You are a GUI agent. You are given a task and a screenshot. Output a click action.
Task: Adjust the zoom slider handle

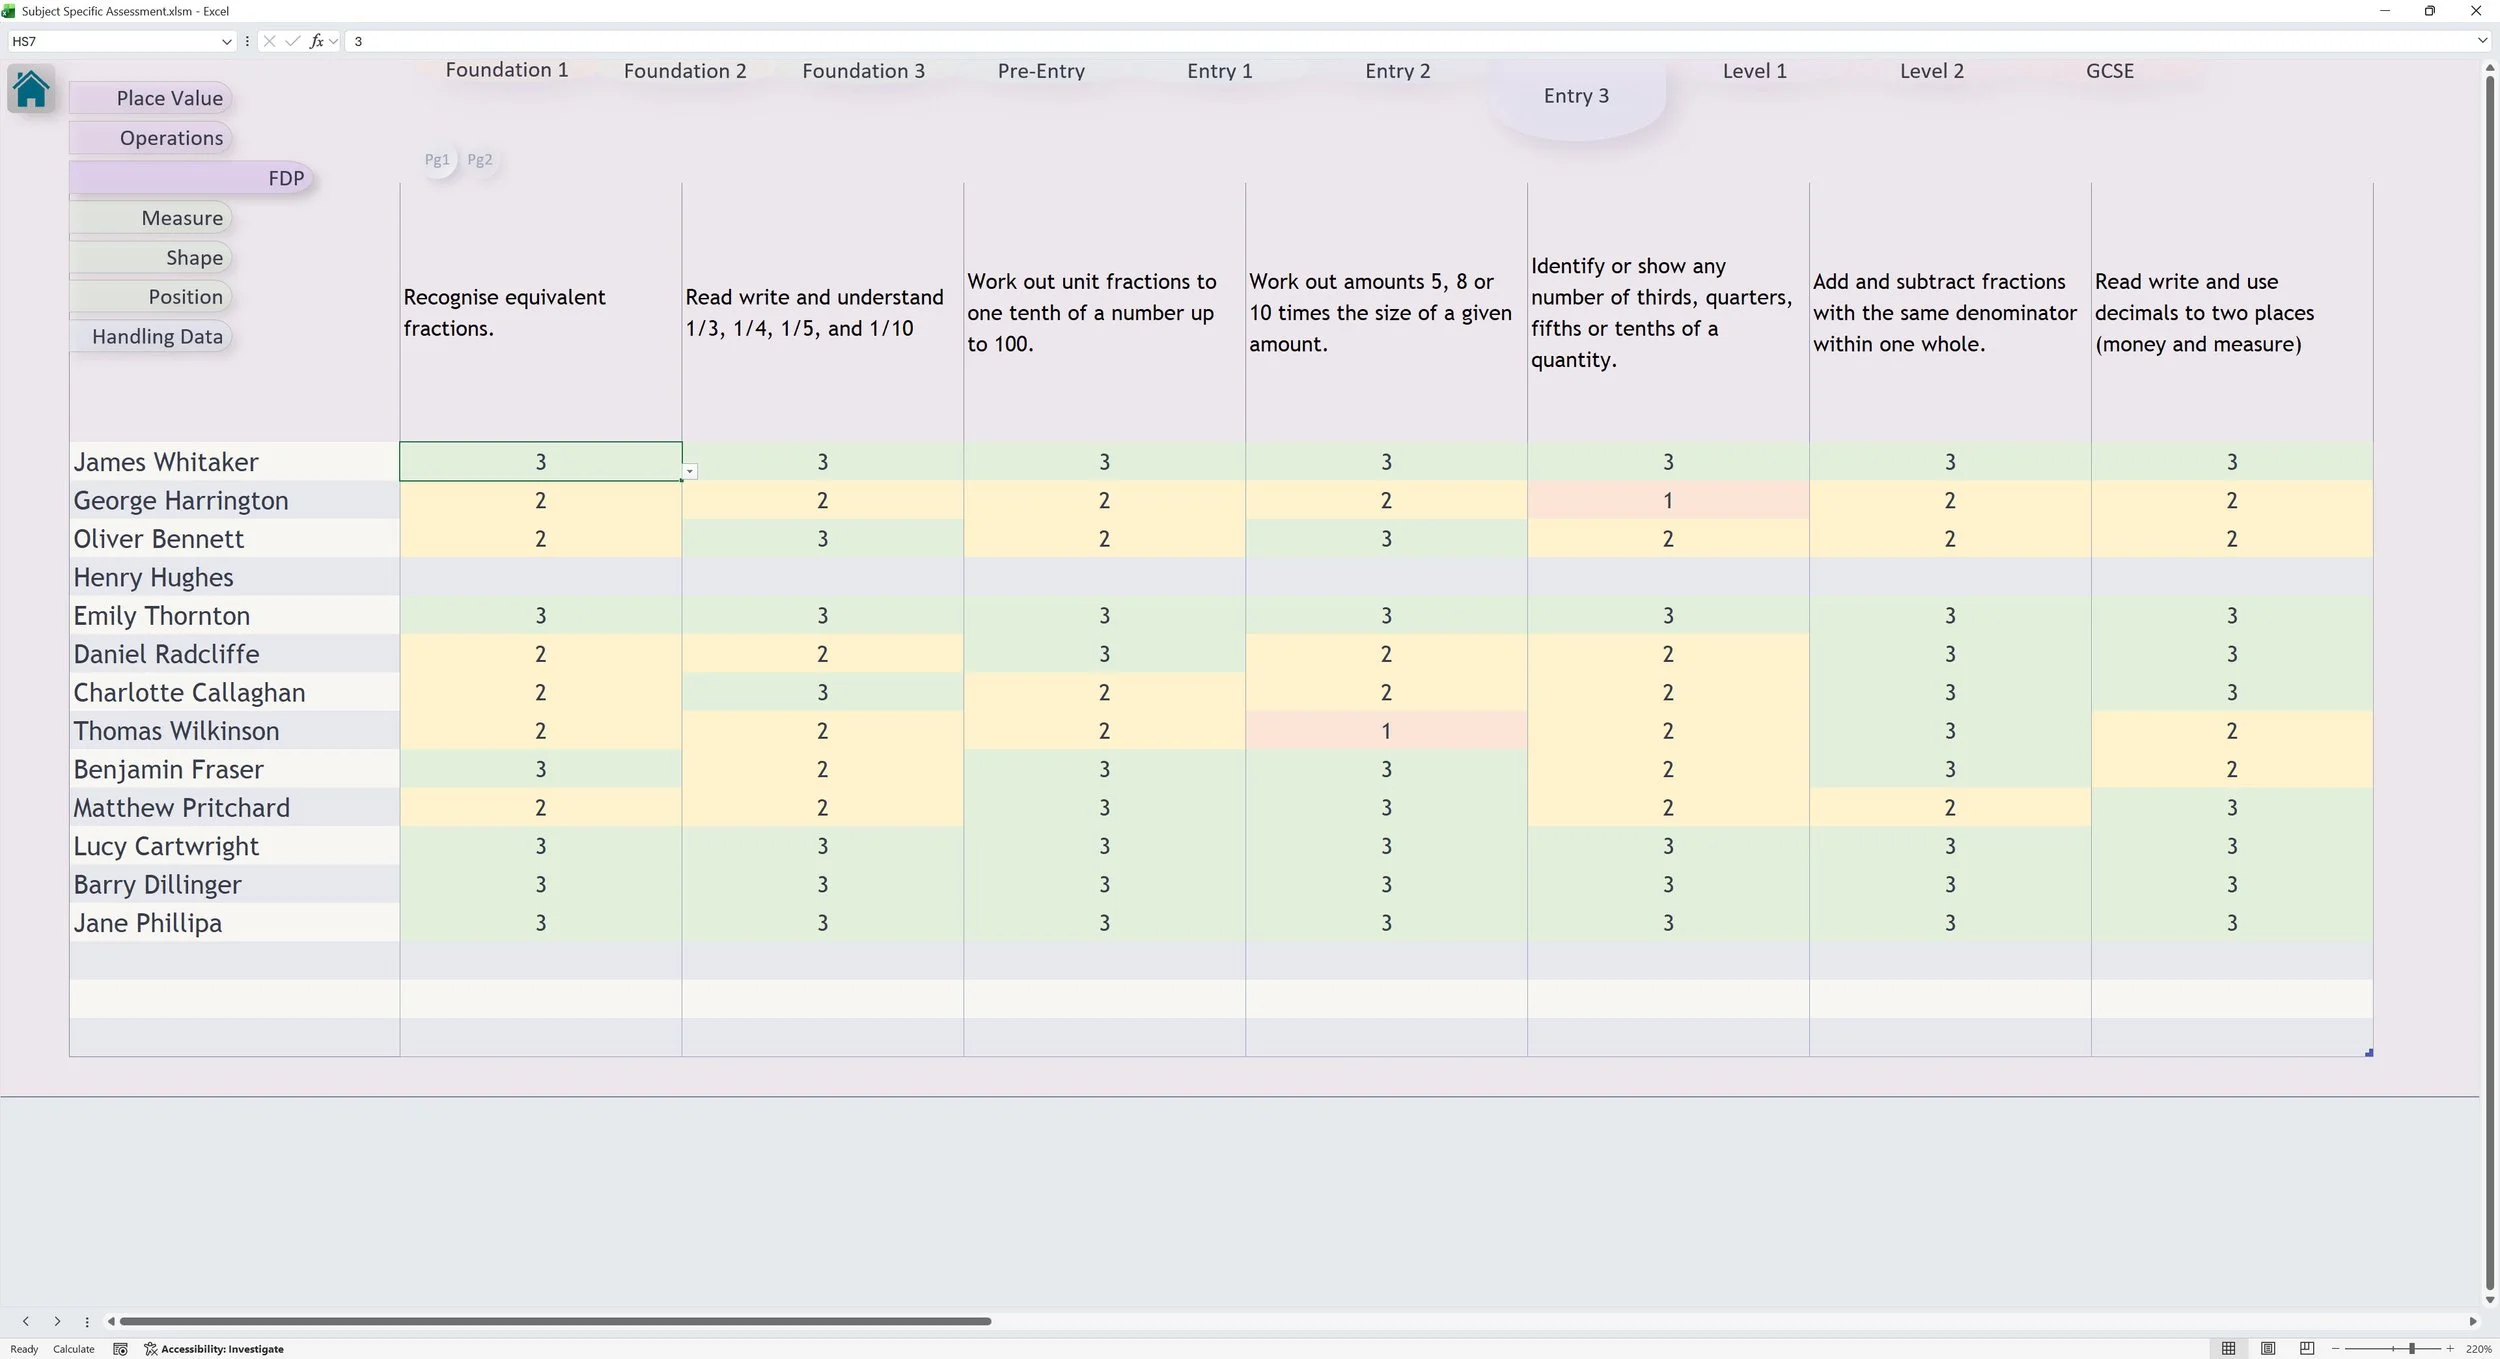(x=2412, y=1349)
